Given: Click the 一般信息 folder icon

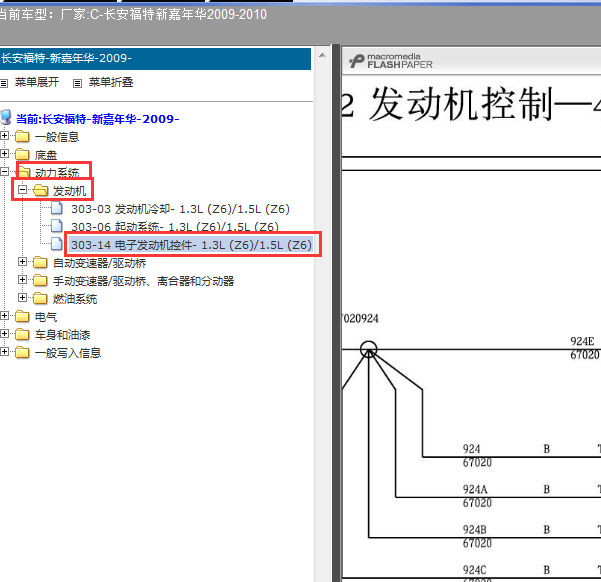Looking at the screenshot, I should click(22, 136).
